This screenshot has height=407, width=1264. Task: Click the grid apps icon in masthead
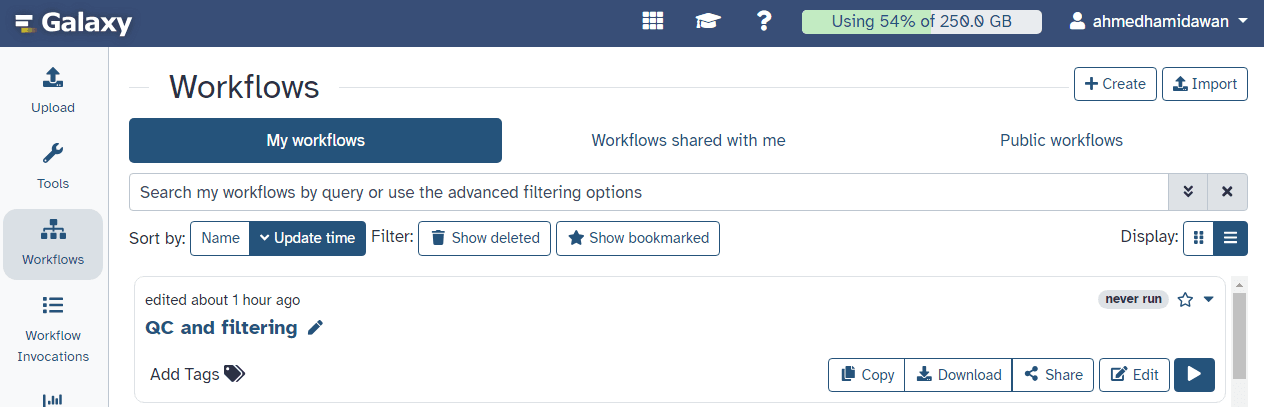(653, 22)
